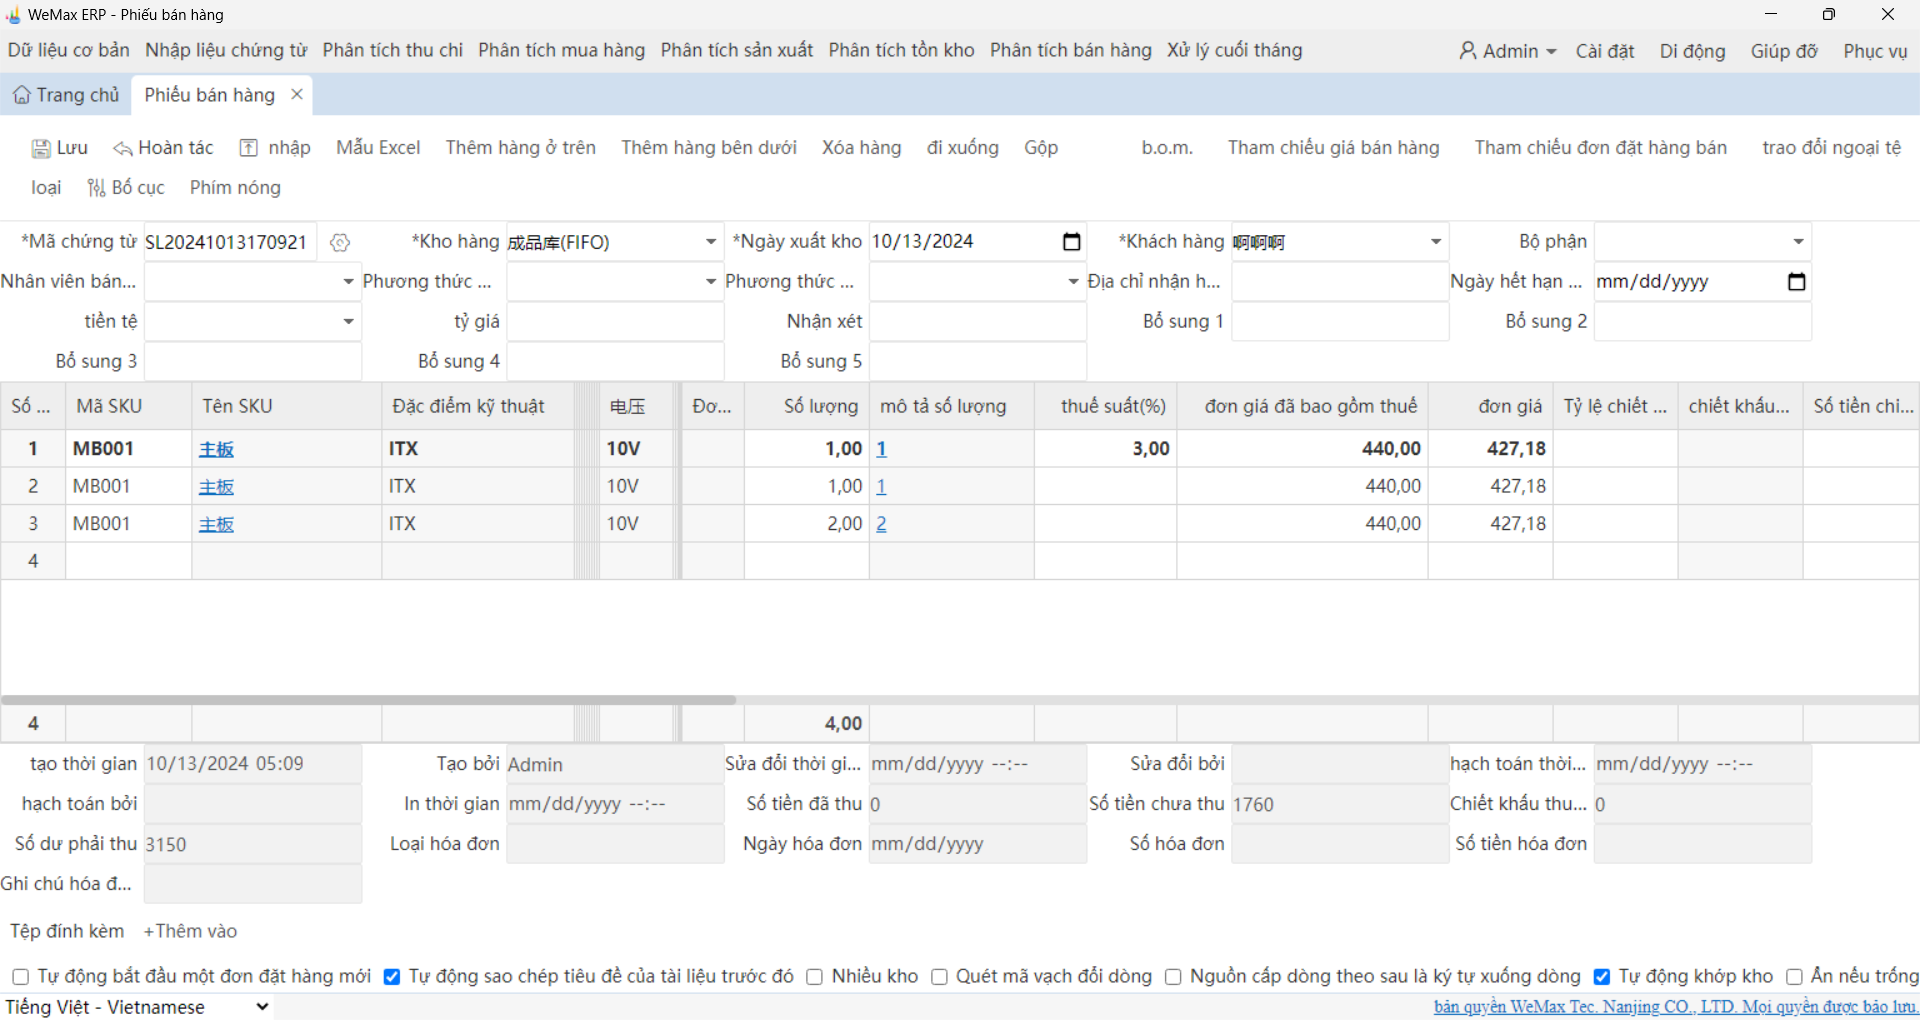Image resolution: width=1920 pixels, height=1020 pixels.
Task: Click the Admin user icon
Action: tap(1467, 51)
